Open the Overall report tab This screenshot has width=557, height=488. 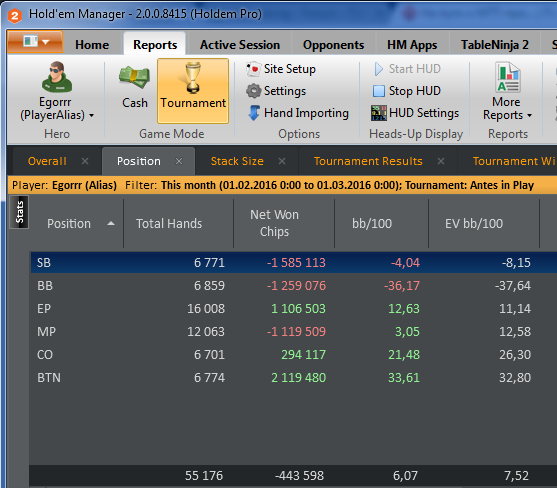47,161
